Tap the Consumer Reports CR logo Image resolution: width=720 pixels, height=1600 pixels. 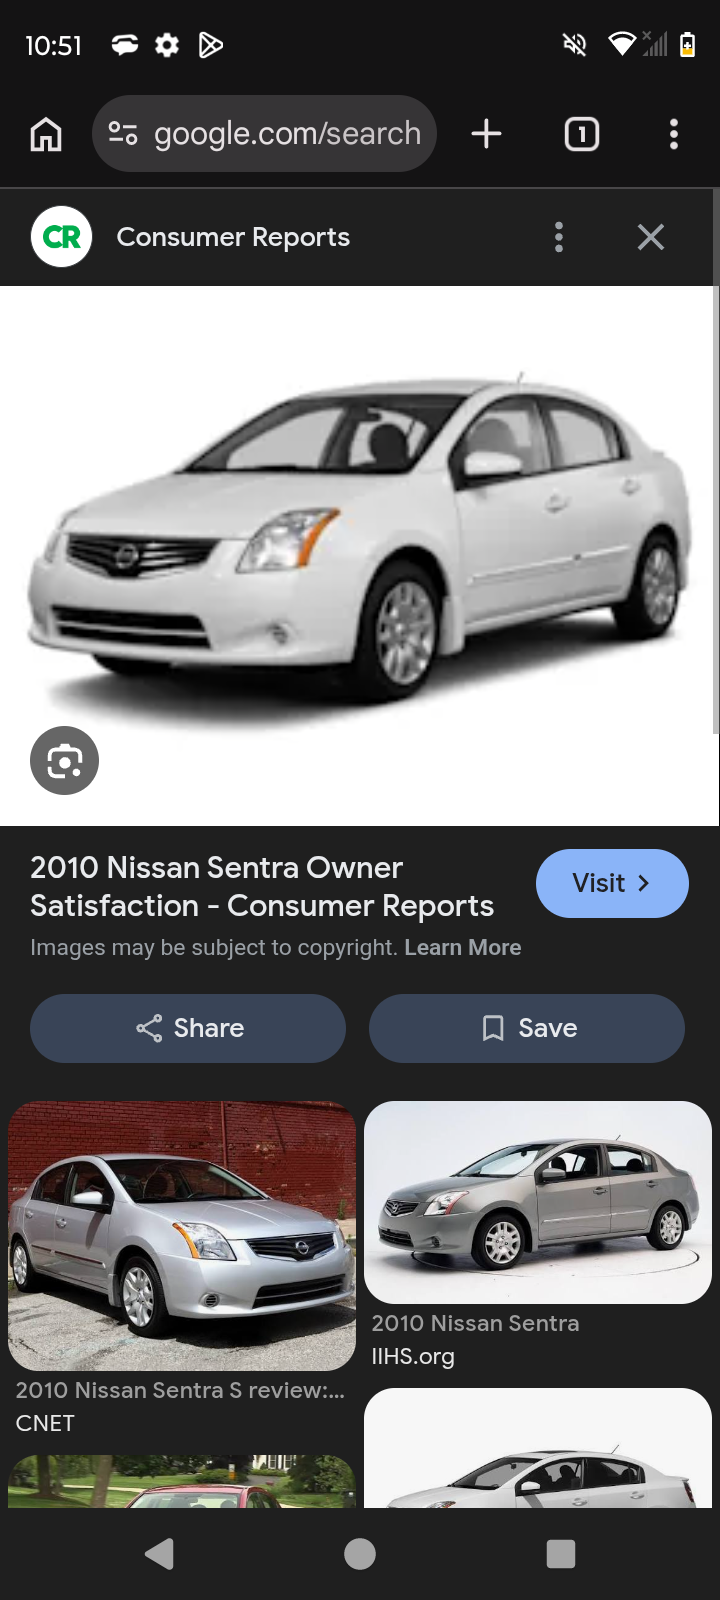point(62,237)
